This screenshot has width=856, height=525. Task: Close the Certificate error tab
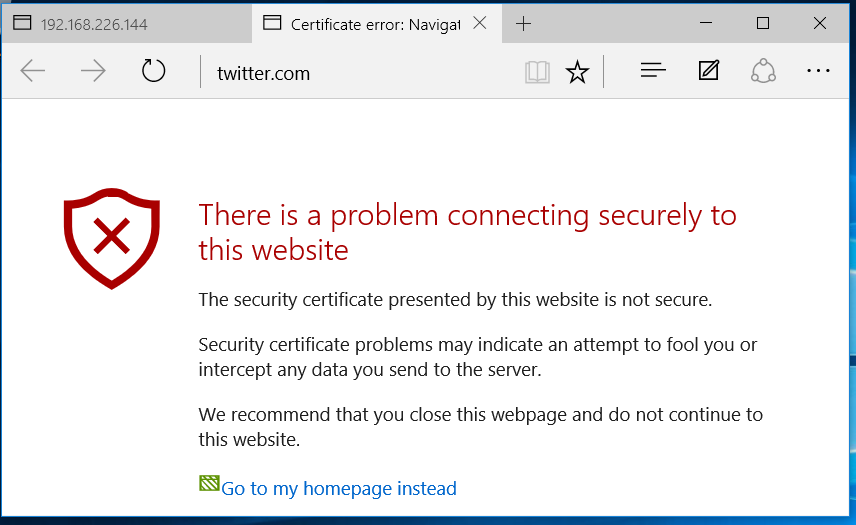click(480, 23)
